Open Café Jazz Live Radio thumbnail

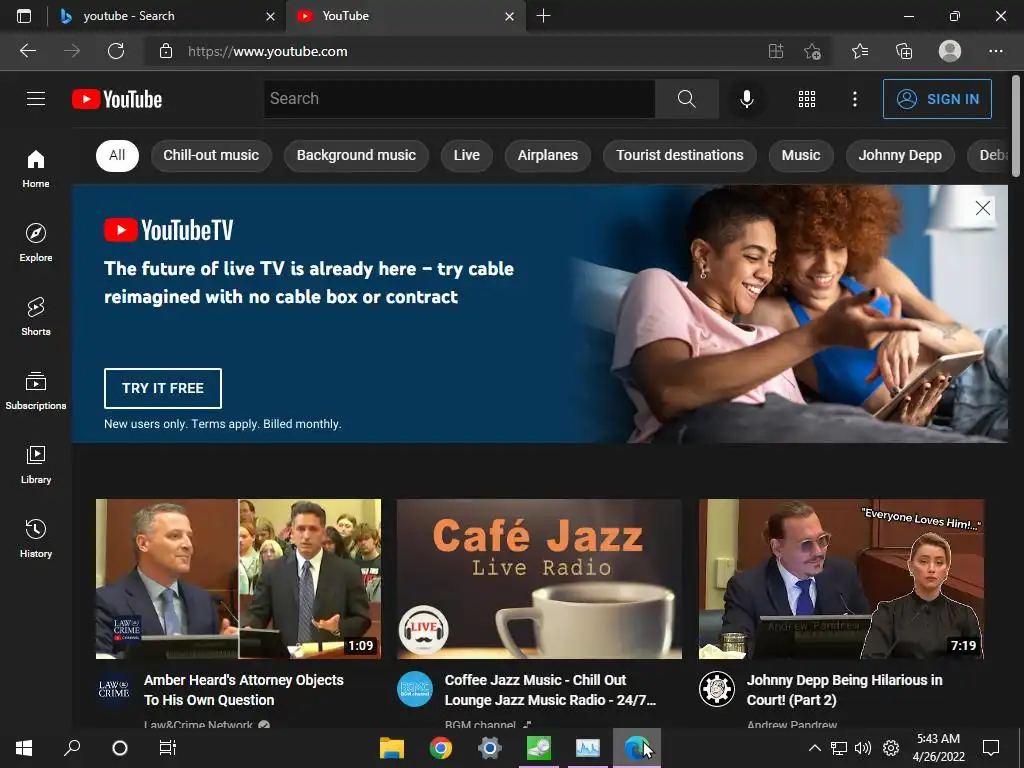click(x=539, y=579)
